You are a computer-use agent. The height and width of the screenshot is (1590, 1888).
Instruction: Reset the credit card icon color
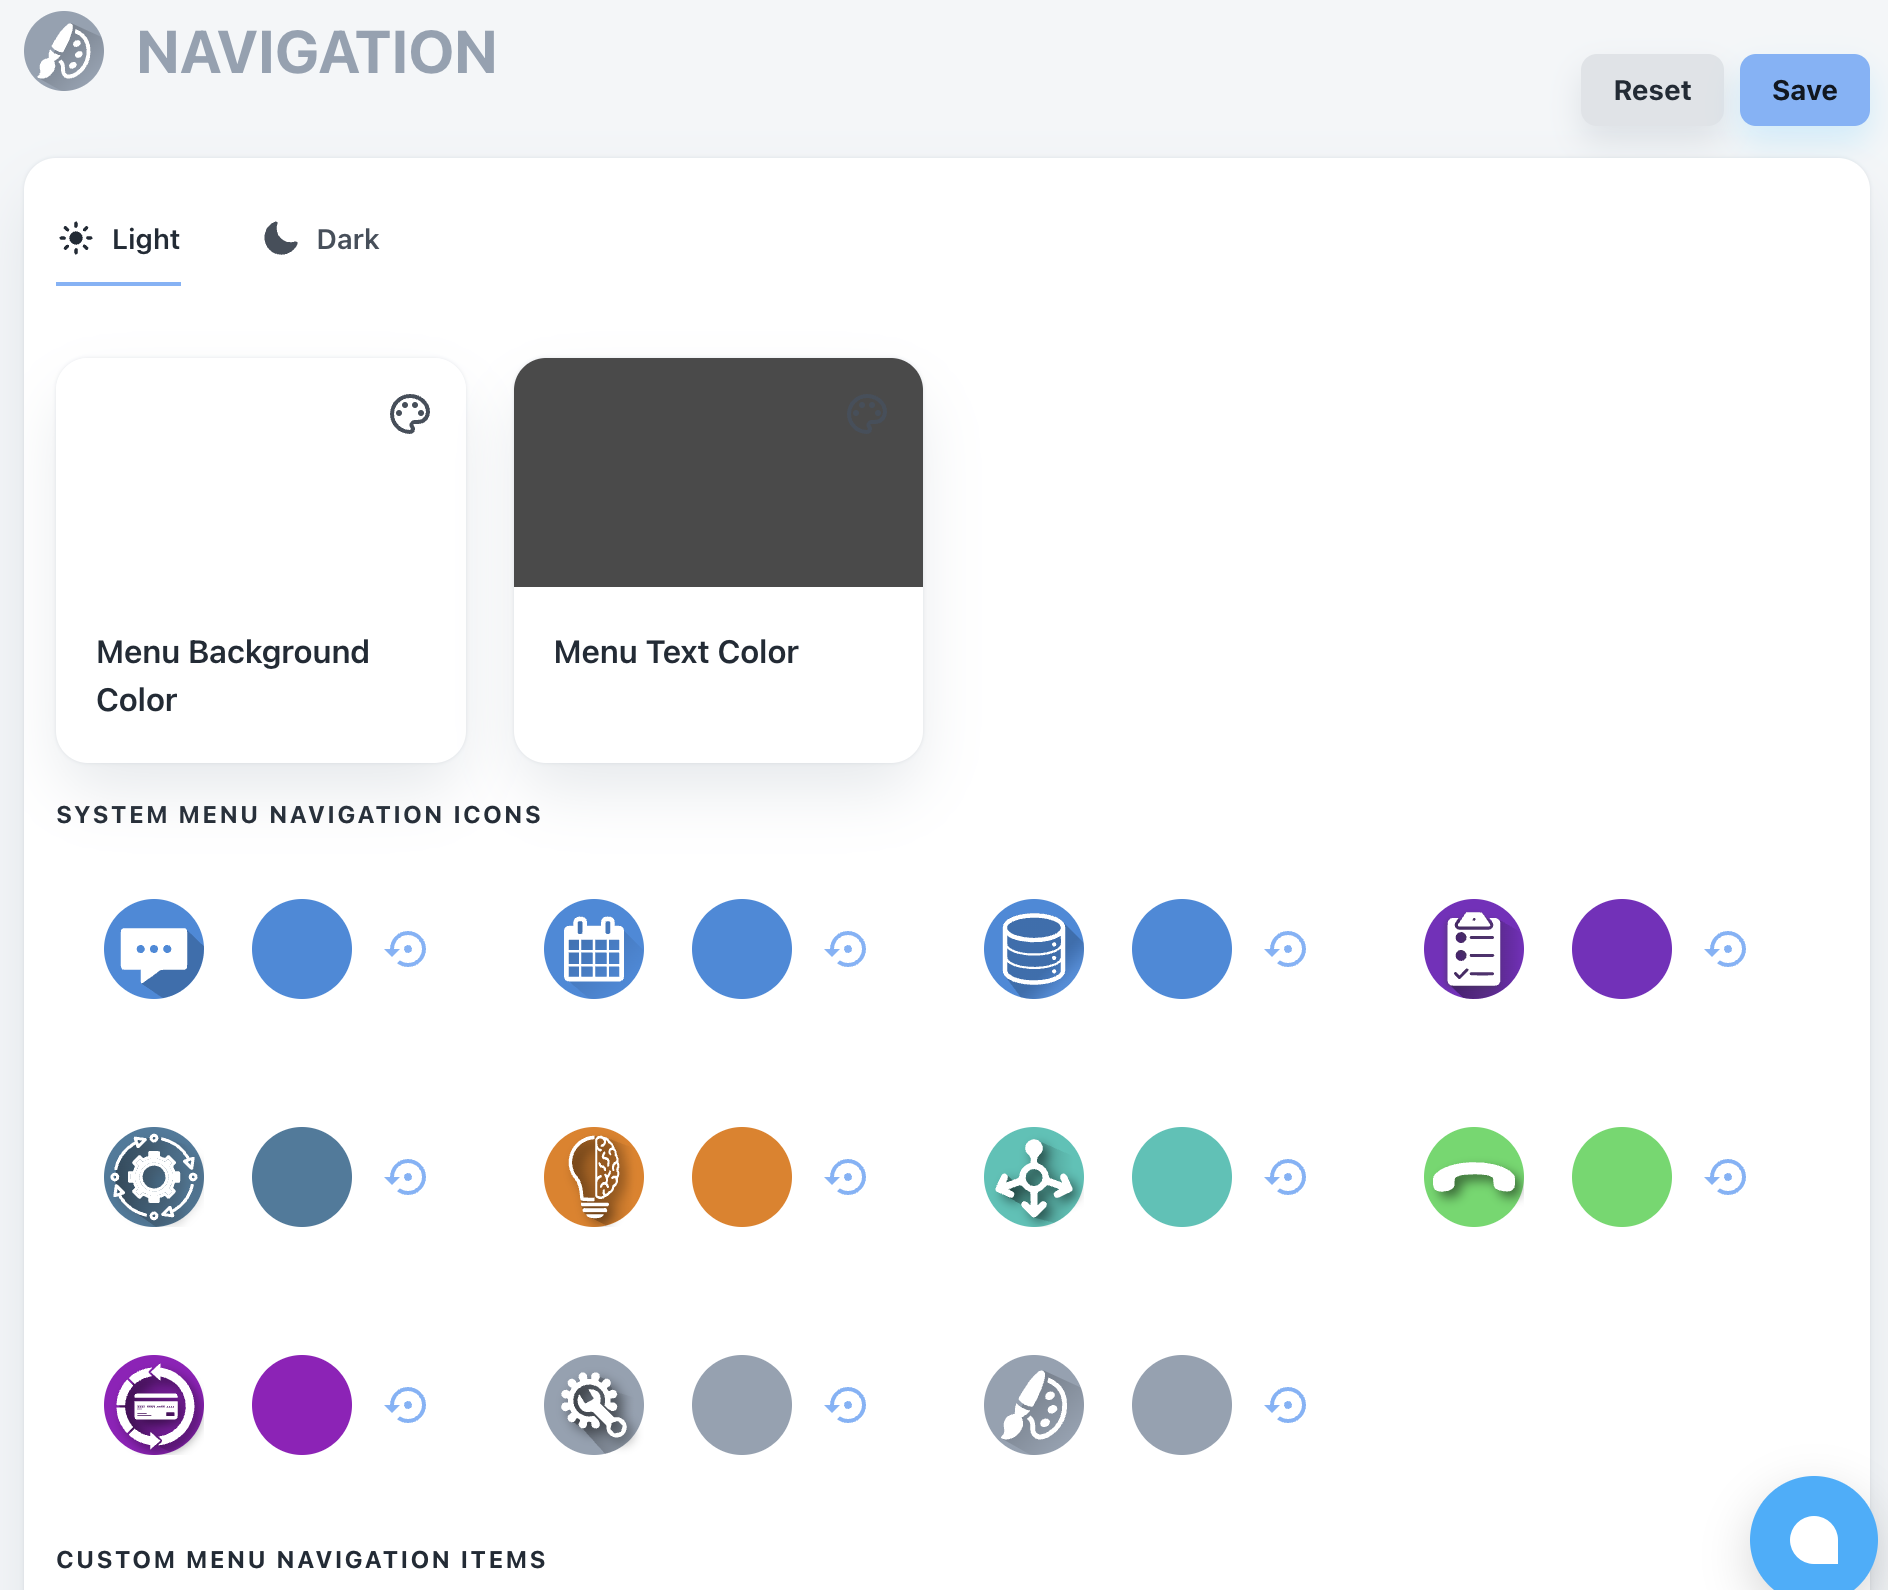point(406,1405)
